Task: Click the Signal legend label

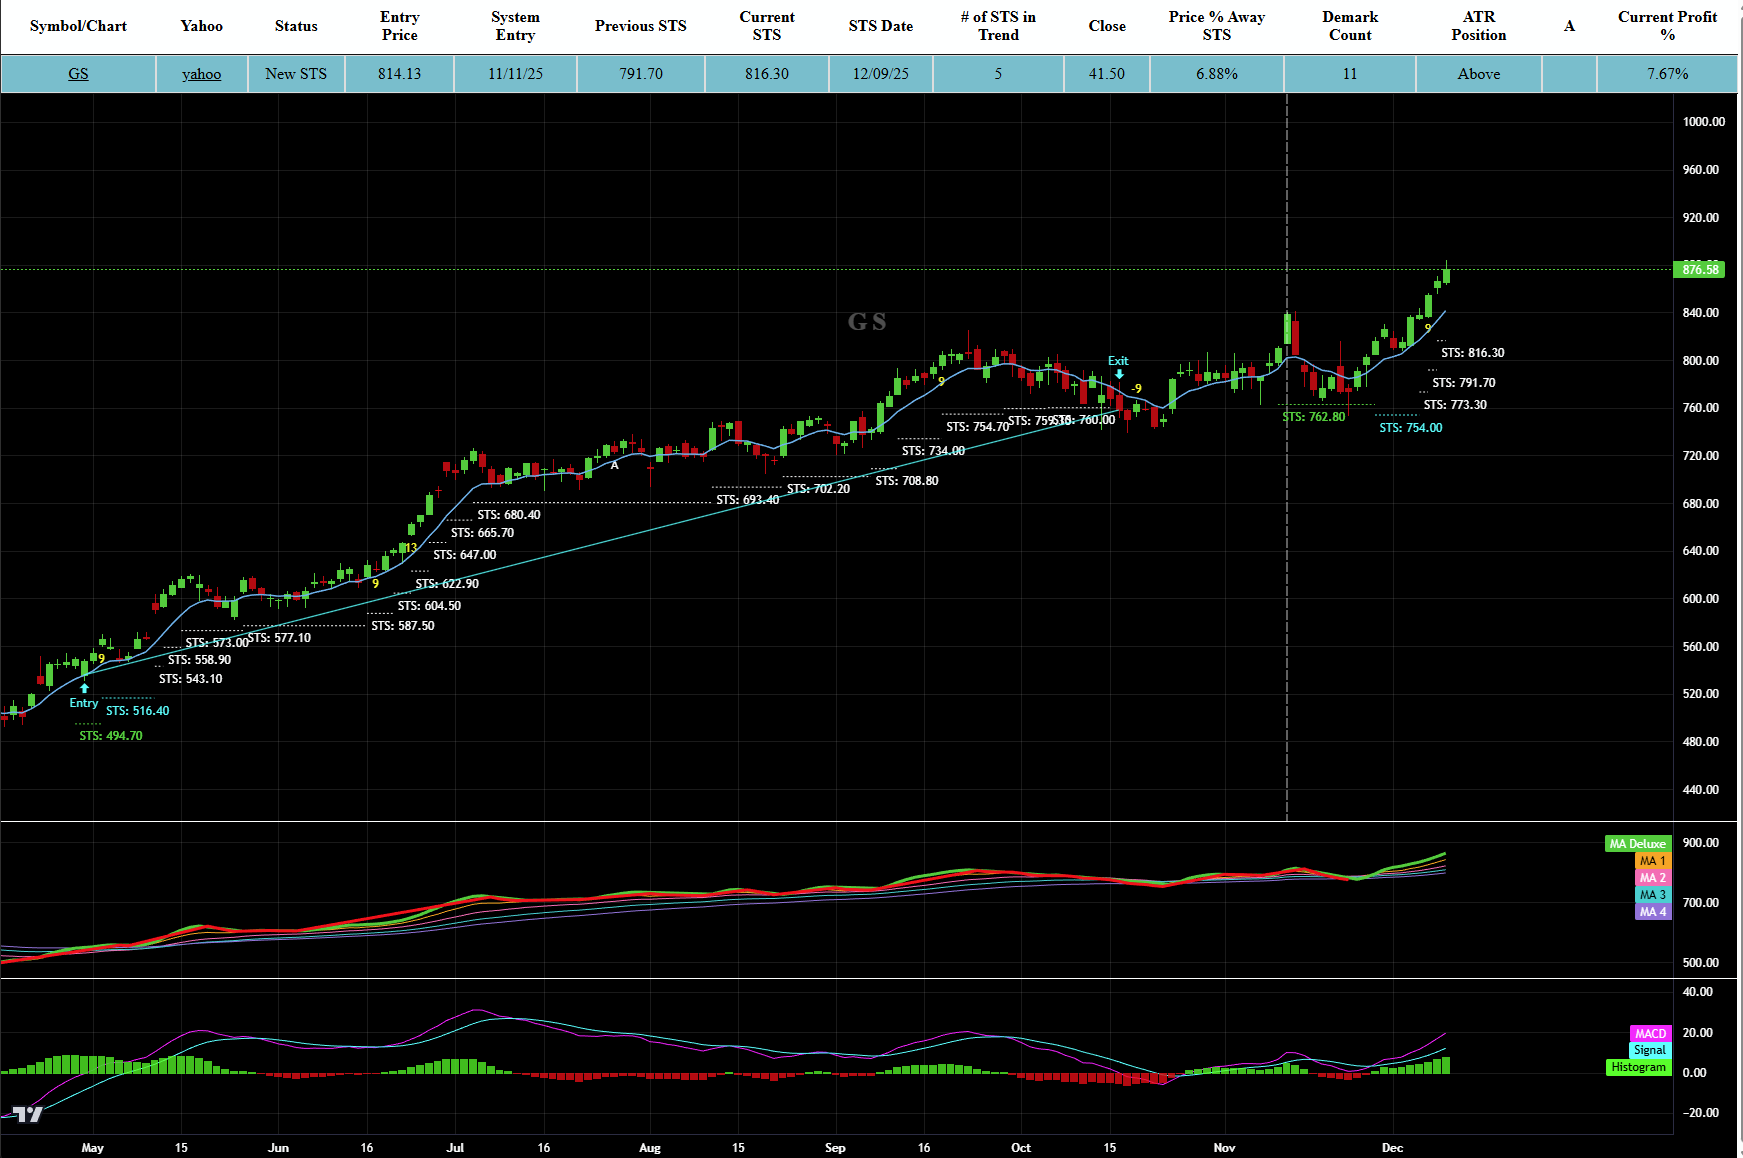Action: [x=1649, y=1050]
